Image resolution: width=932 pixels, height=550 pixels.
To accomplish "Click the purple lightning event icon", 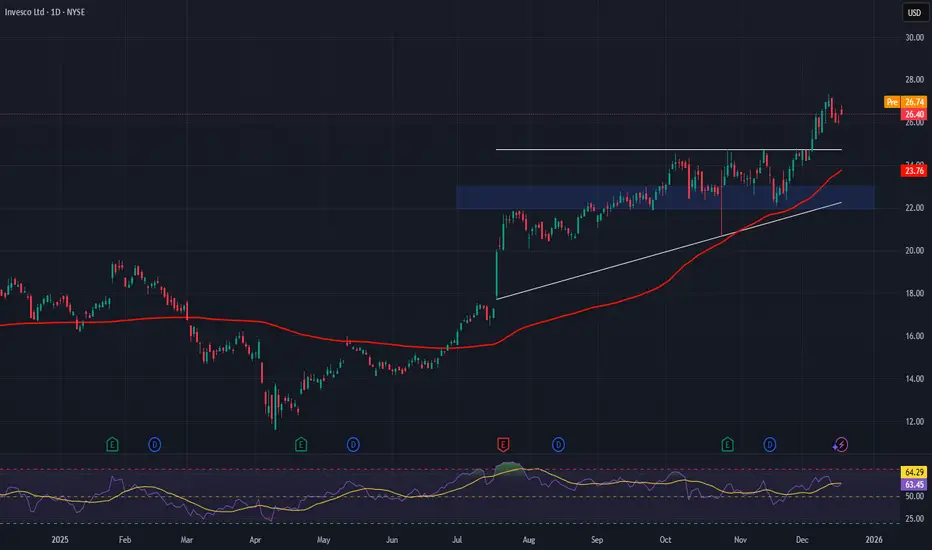I will coord(840,444).
